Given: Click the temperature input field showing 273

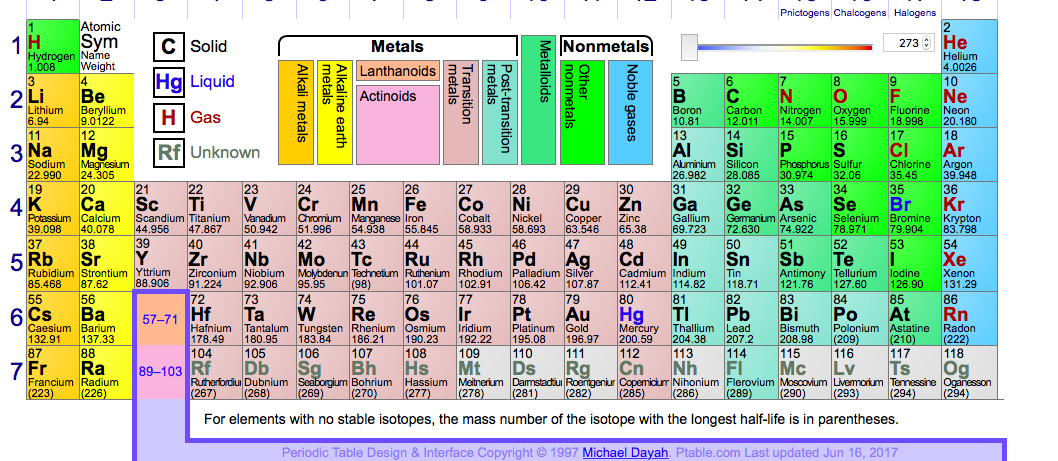Looking at the screenshot, I should click(x=905, y=43).
